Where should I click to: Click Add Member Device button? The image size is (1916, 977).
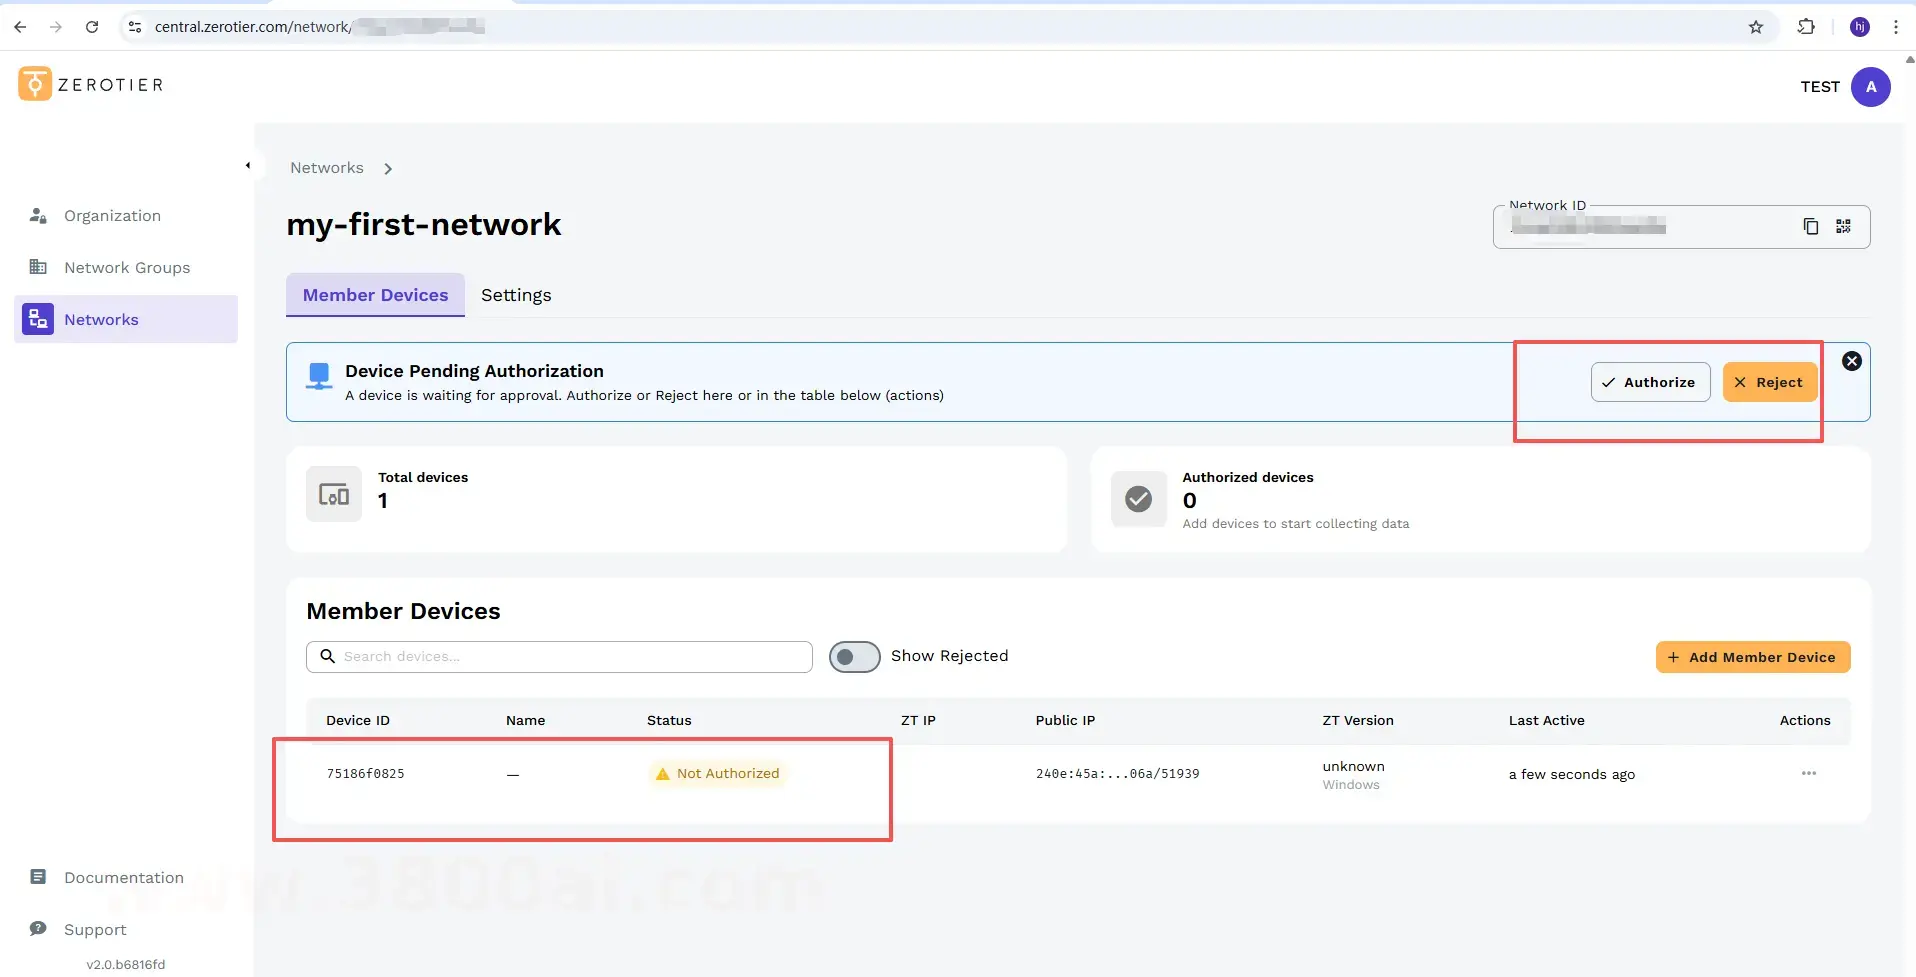tap(1752, 657)
